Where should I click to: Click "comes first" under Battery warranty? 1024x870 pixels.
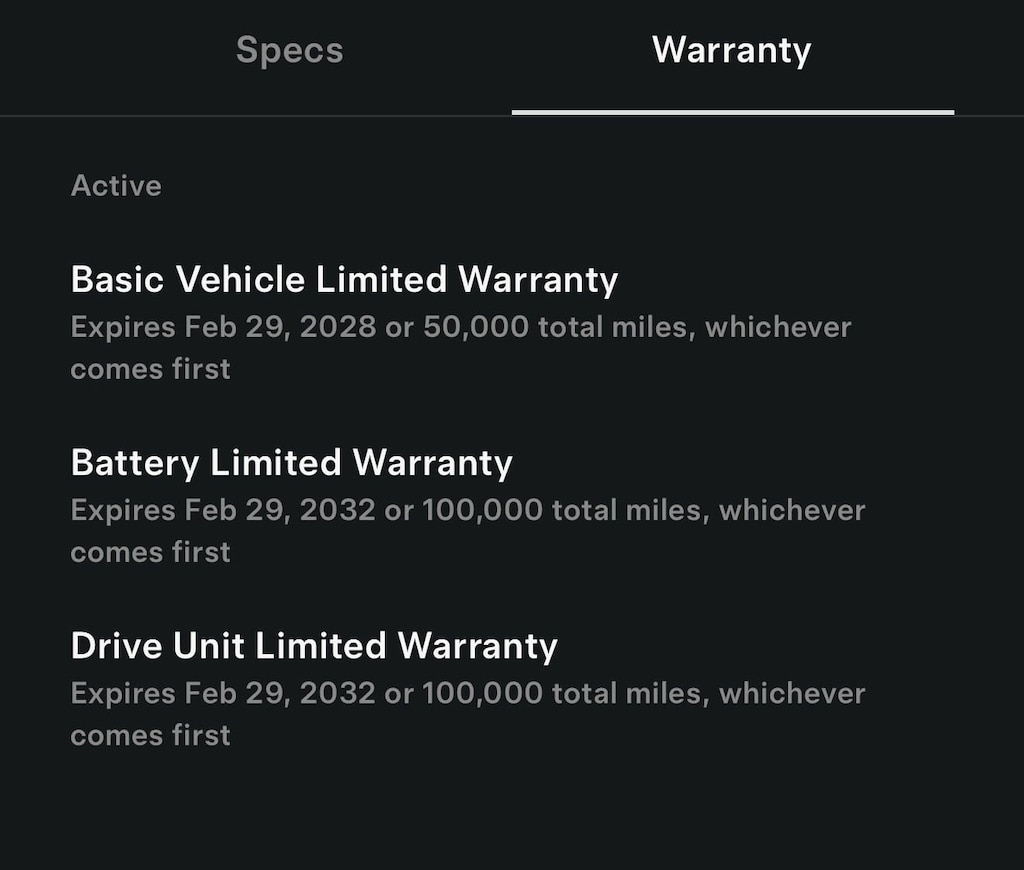coord(150,553)
